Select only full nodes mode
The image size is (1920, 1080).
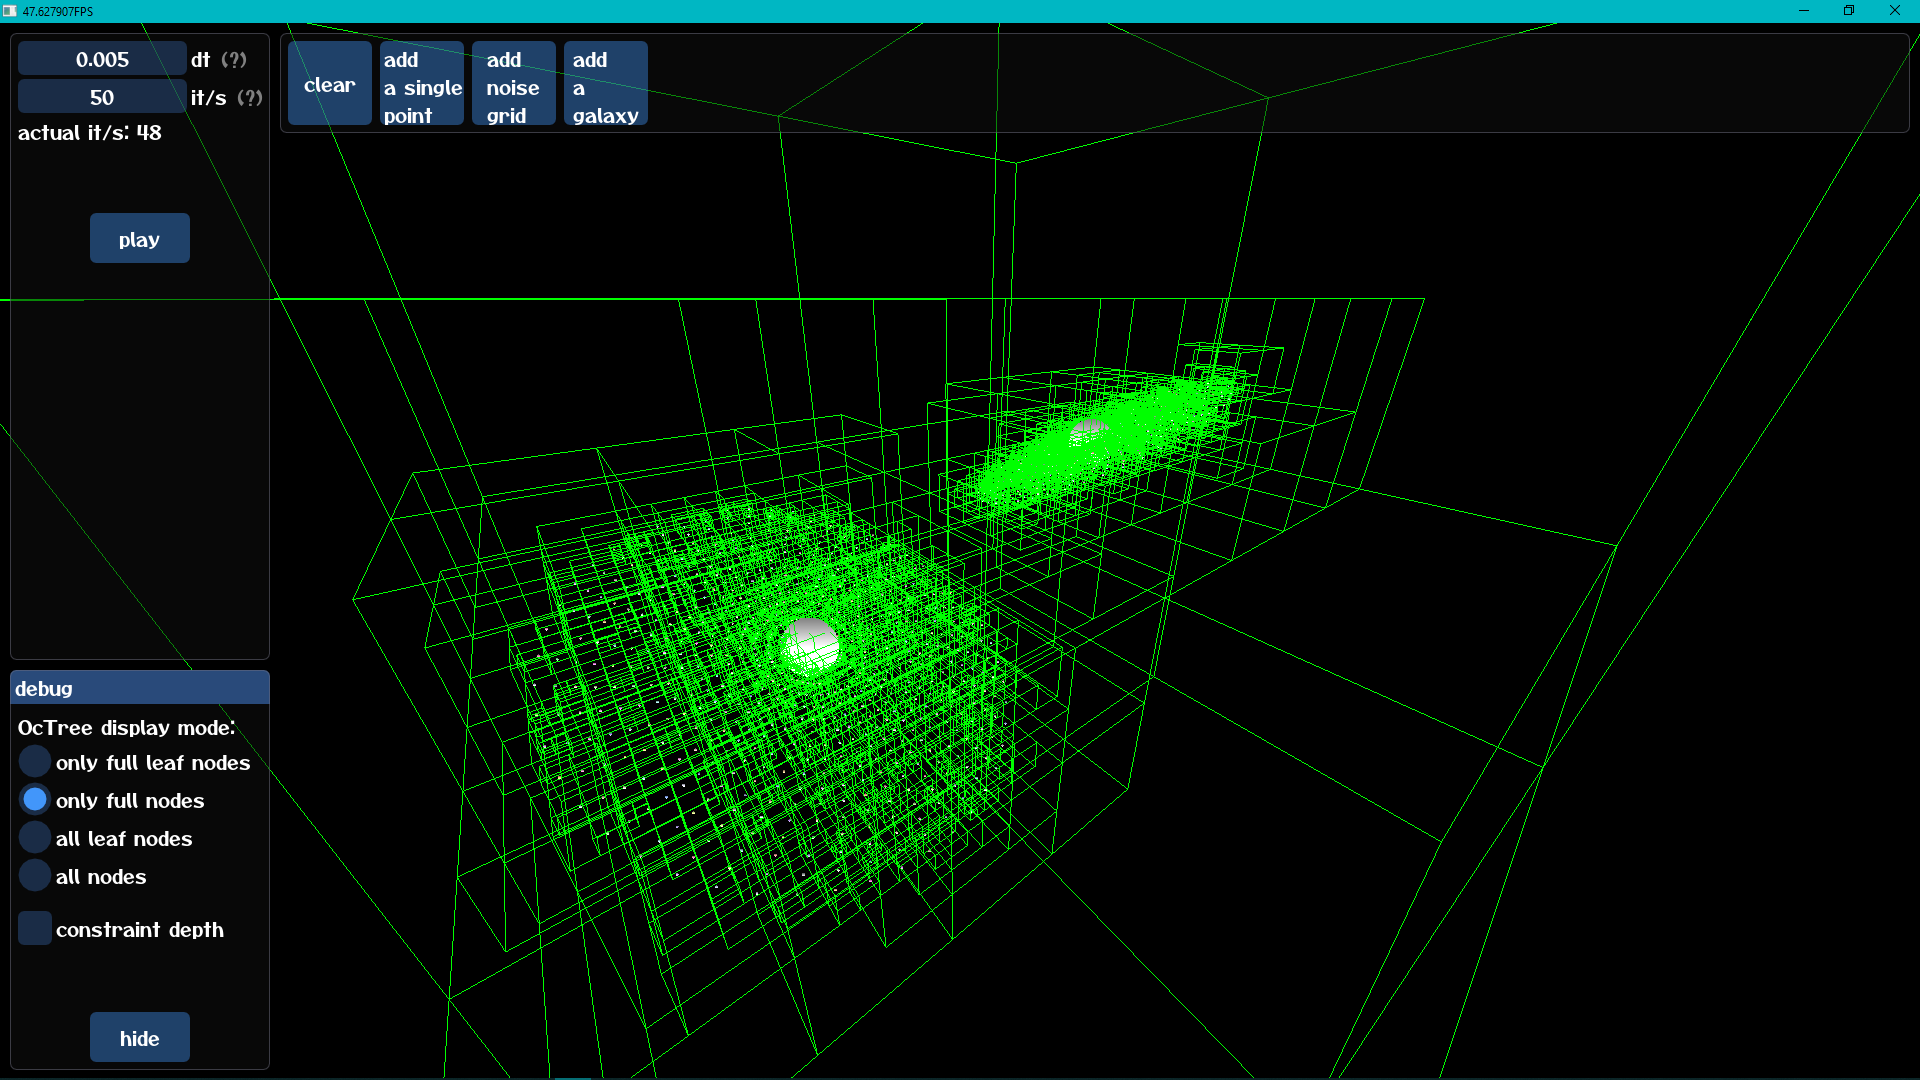(35, 800)
